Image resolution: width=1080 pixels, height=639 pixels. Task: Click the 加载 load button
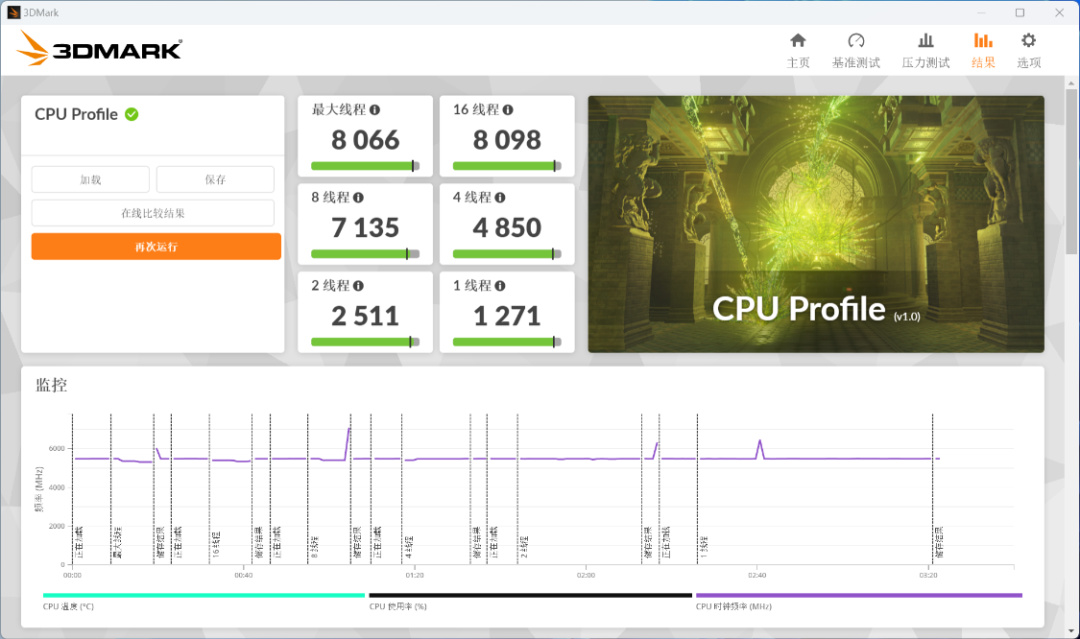pyautogui.click(x=90, y=180)
